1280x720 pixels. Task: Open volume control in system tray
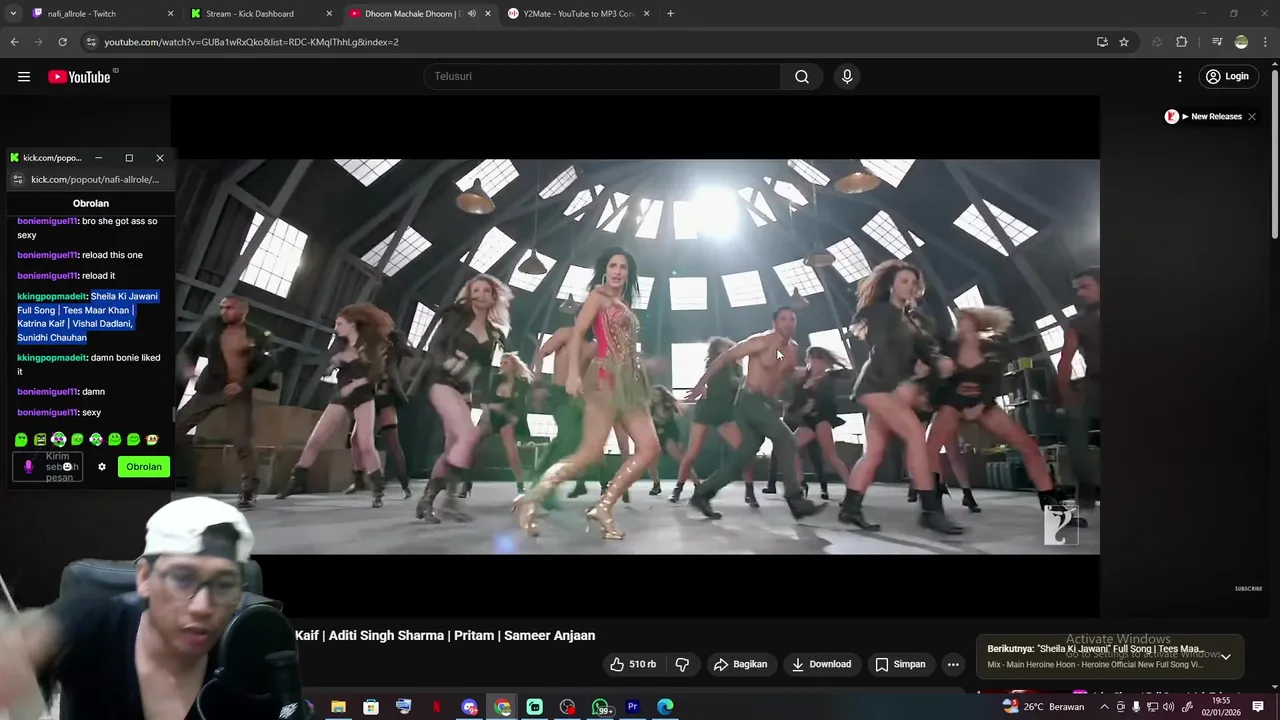tap(1168, 707)
